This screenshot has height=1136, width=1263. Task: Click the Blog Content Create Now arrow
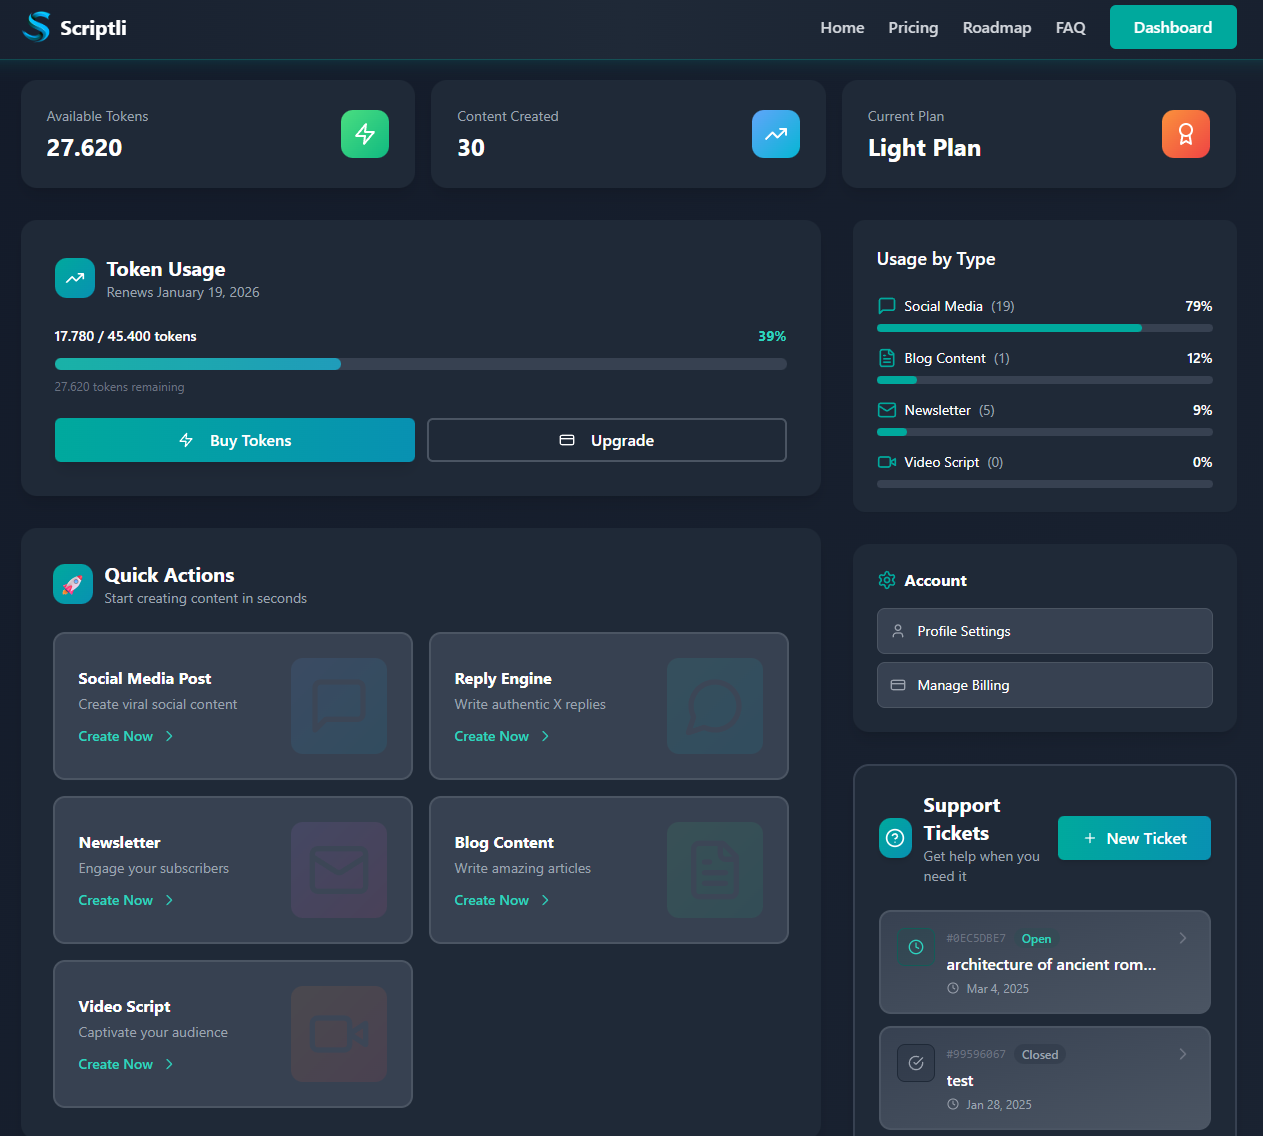click(545, 900)
